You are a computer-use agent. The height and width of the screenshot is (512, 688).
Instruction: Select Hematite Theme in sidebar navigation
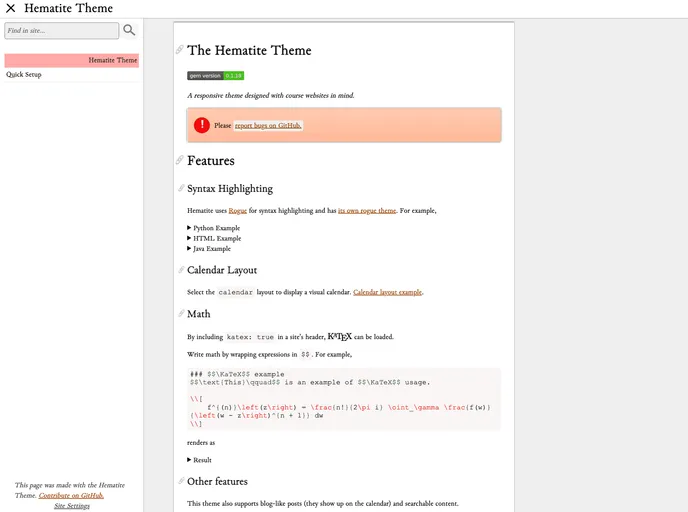112,61
